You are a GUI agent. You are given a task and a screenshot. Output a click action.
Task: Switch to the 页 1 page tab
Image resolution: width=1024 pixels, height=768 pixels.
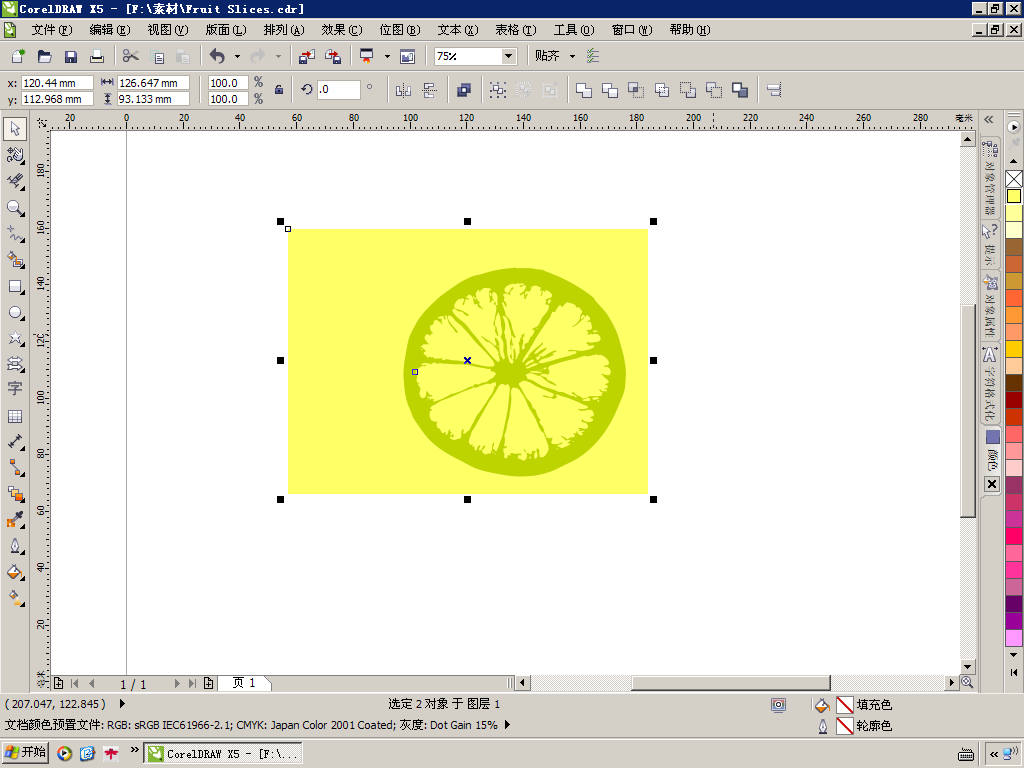click(x=244, y=683)
